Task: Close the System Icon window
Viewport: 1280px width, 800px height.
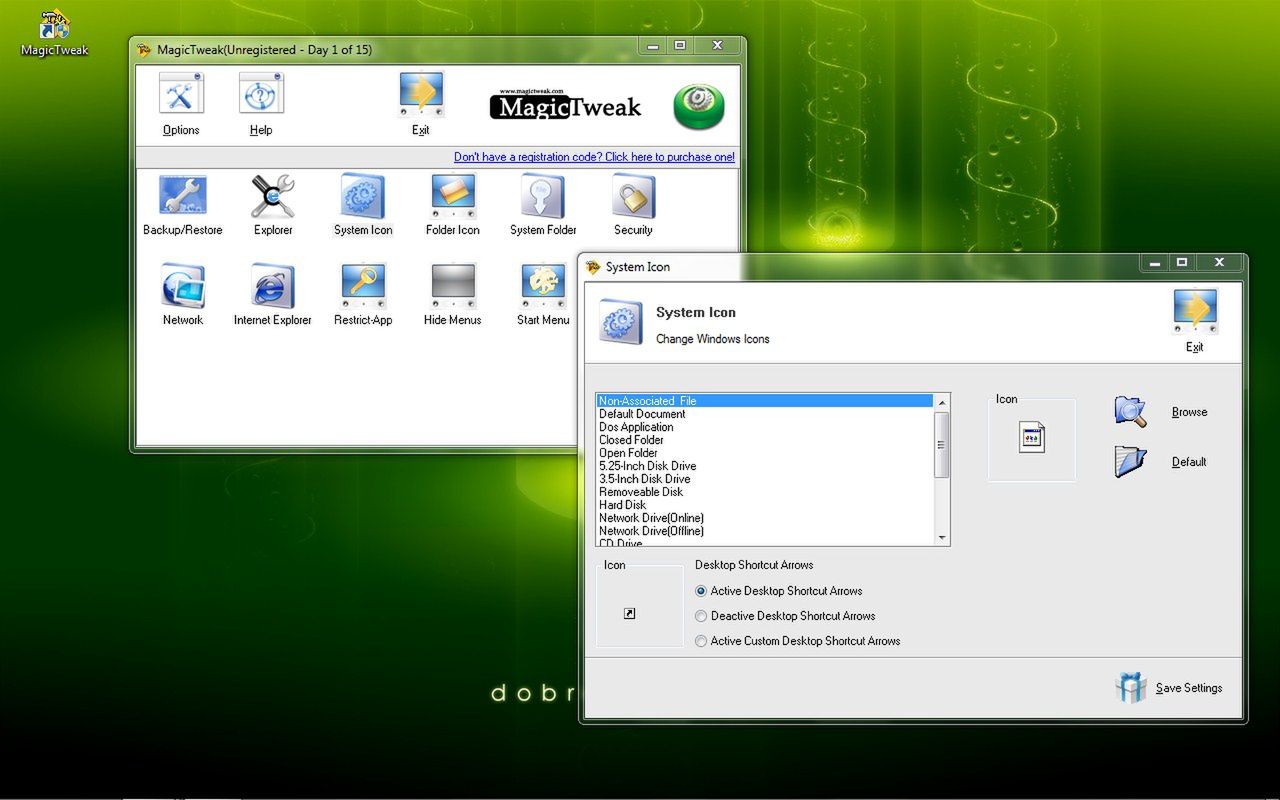Action: coord(1219,263)
